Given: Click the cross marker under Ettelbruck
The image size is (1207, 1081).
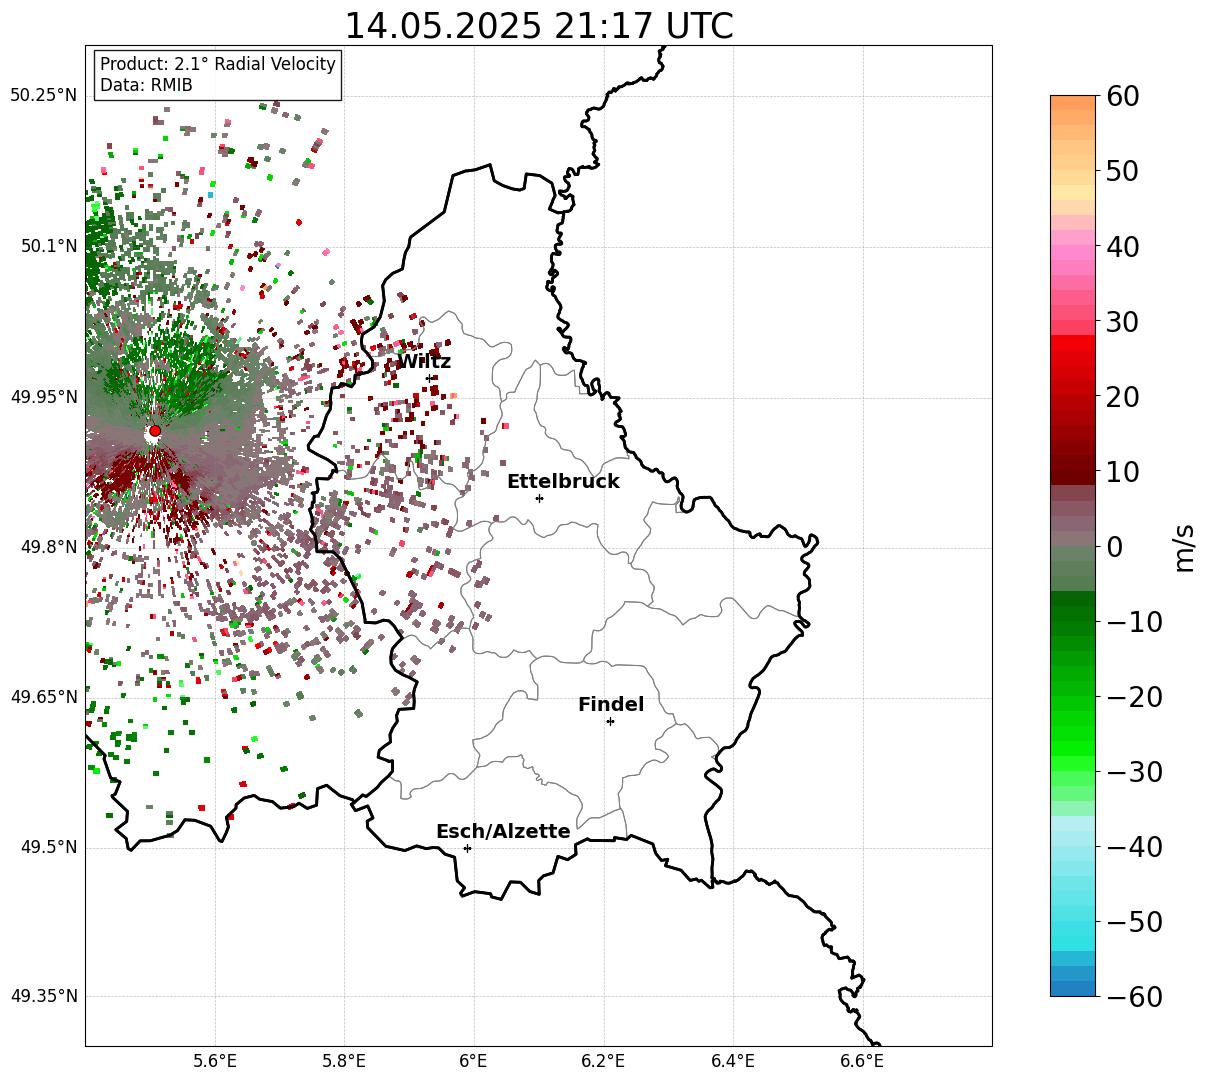Looking at the screenshot, I should pos(539,498).
